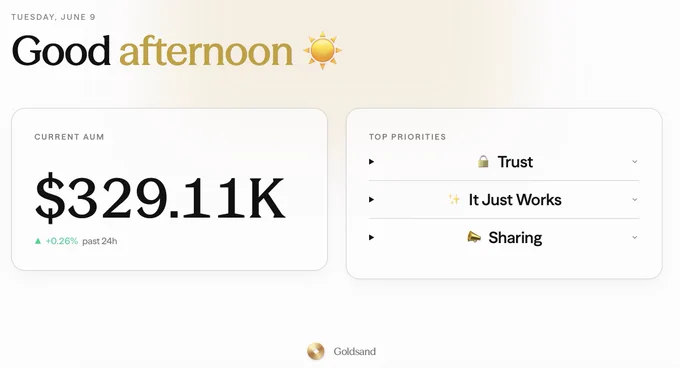Open the Sharing row chevron dropdown
The image size is (680, 368).
pyautogui.click(x=634, y=237)
